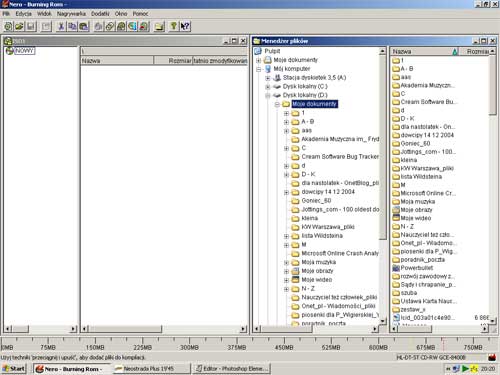Viewport: 500px width, 375px height.
Task: Select the Goniec_60 folder in tree
Action: [x=316, y=201]
